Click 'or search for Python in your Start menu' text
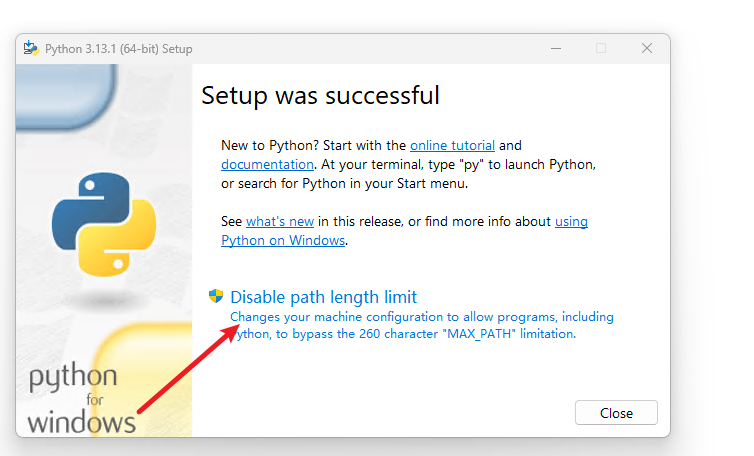Viewport: 754px width, 456px height. click(x=344, y=184)
